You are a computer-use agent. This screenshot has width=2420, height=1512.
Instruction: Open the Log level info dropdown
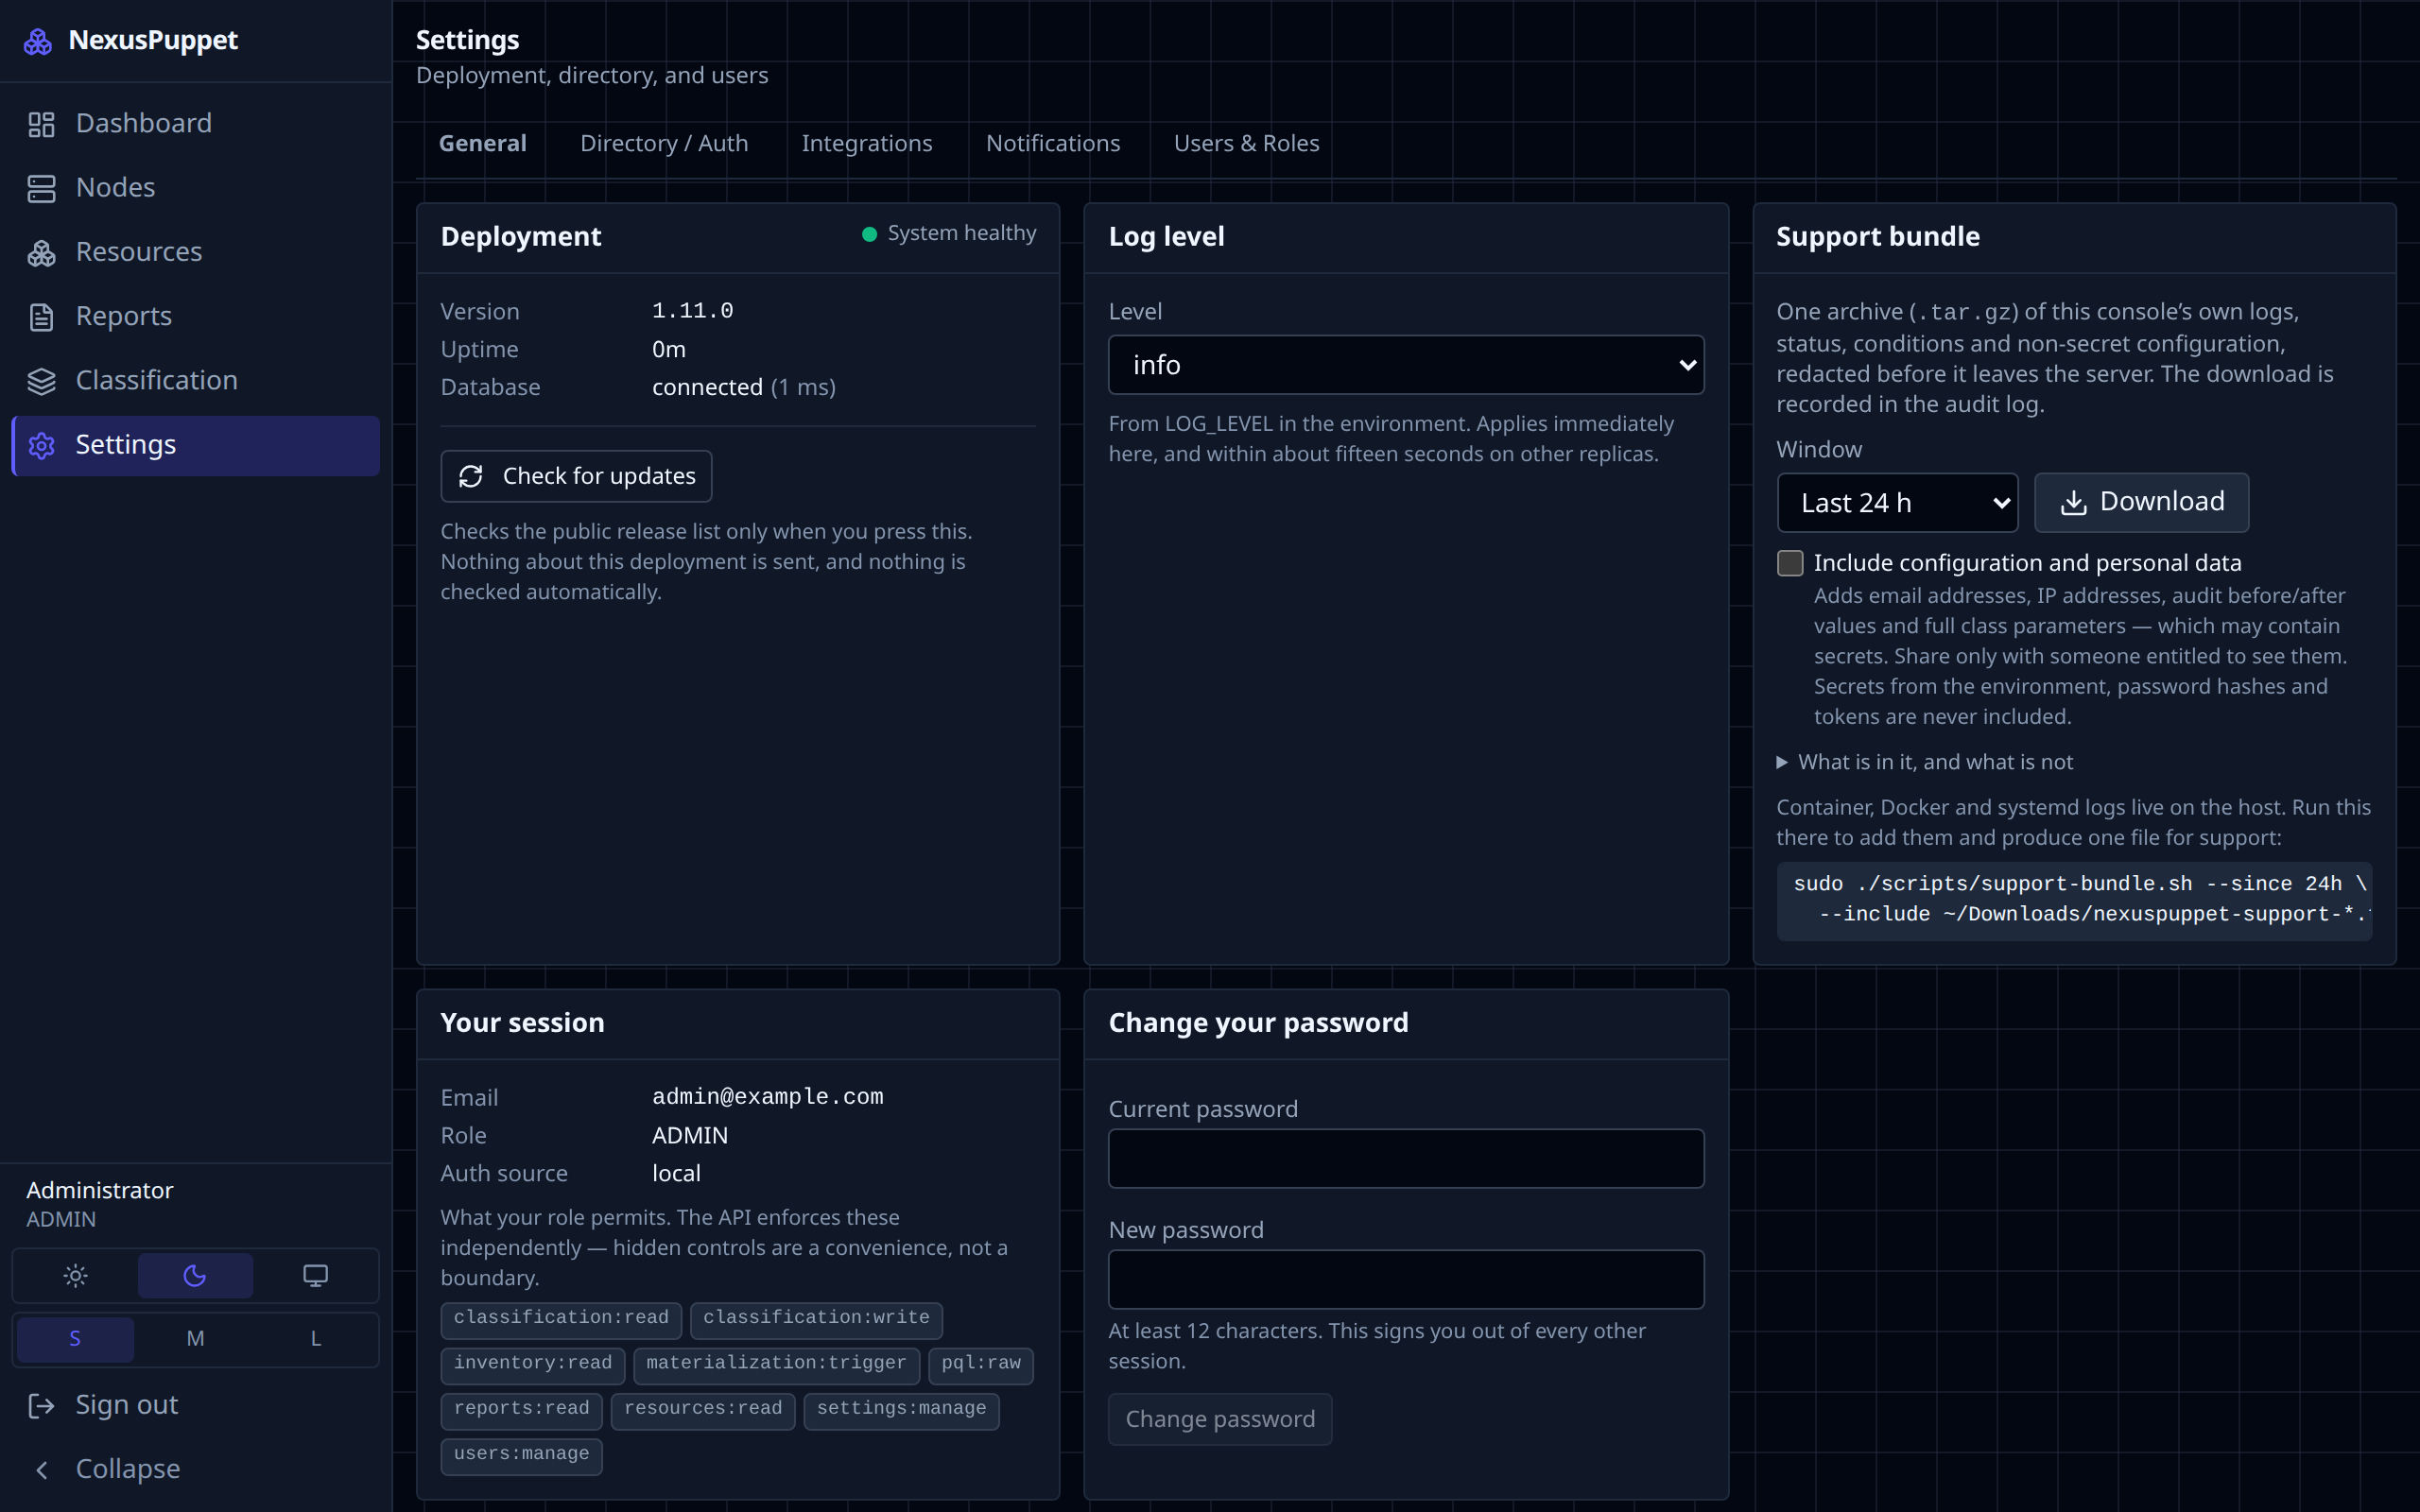[x=1406, y=365]
